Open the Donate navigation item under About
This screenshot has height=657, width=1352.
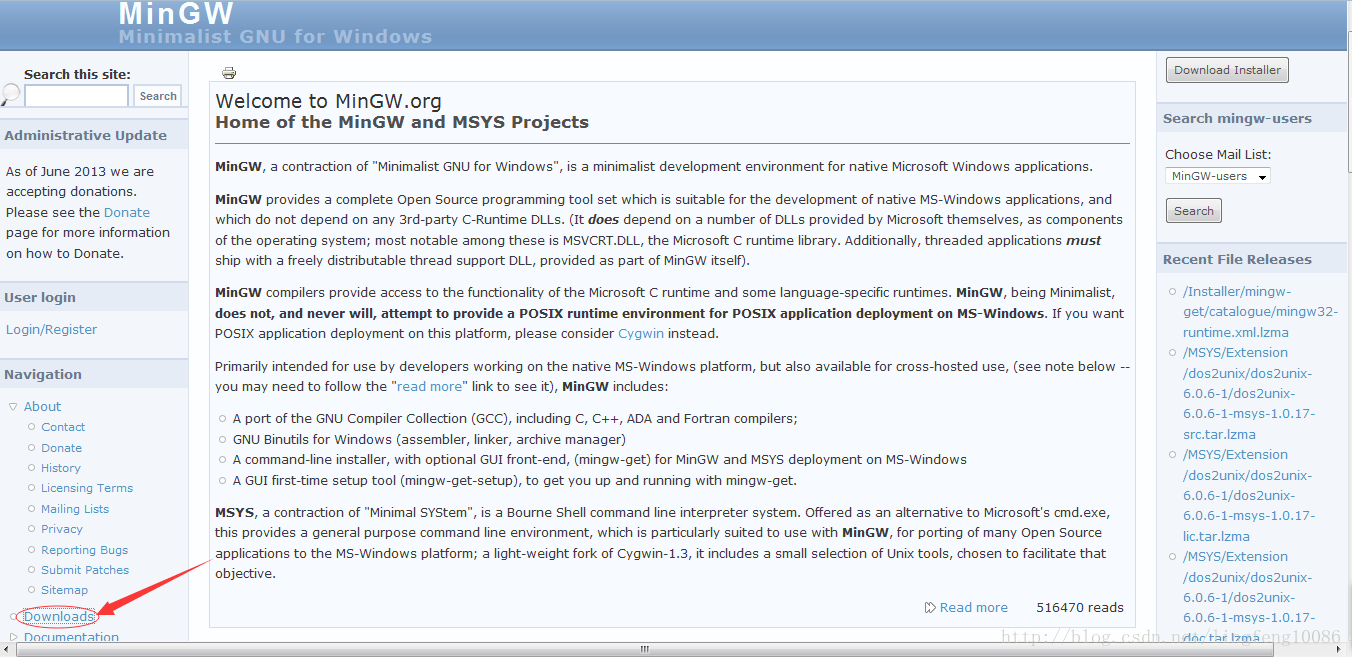pyautogui.click(x=61, y=448)
